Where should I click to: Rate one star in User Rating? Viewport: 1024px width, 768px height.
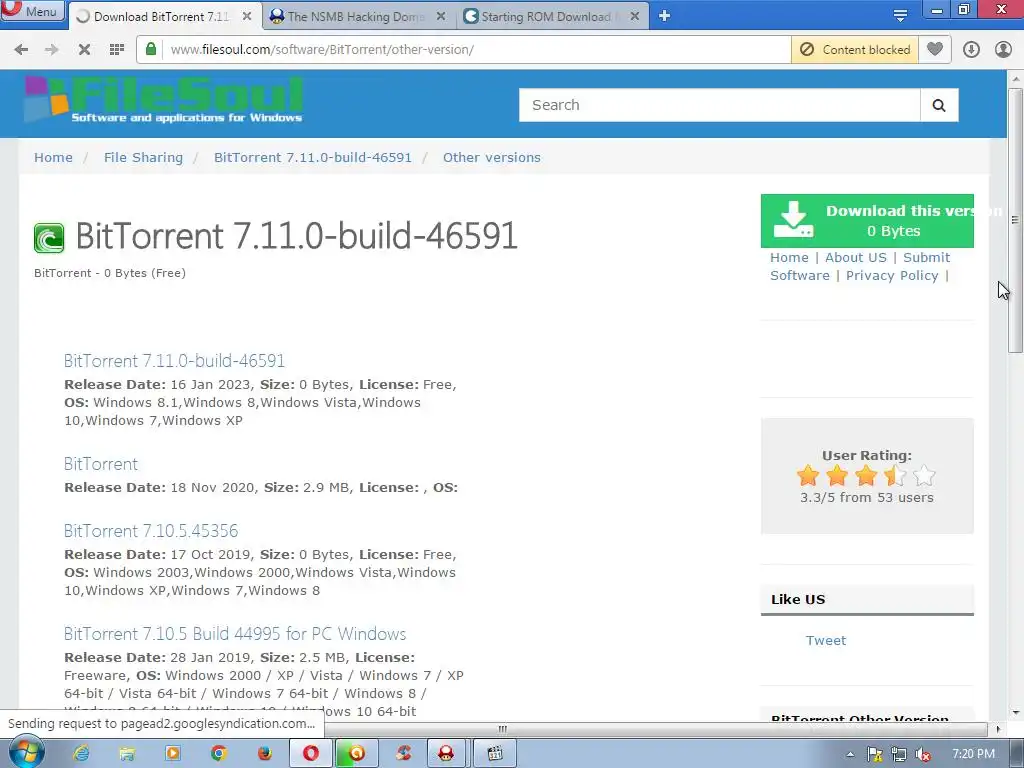pos(808,475)
